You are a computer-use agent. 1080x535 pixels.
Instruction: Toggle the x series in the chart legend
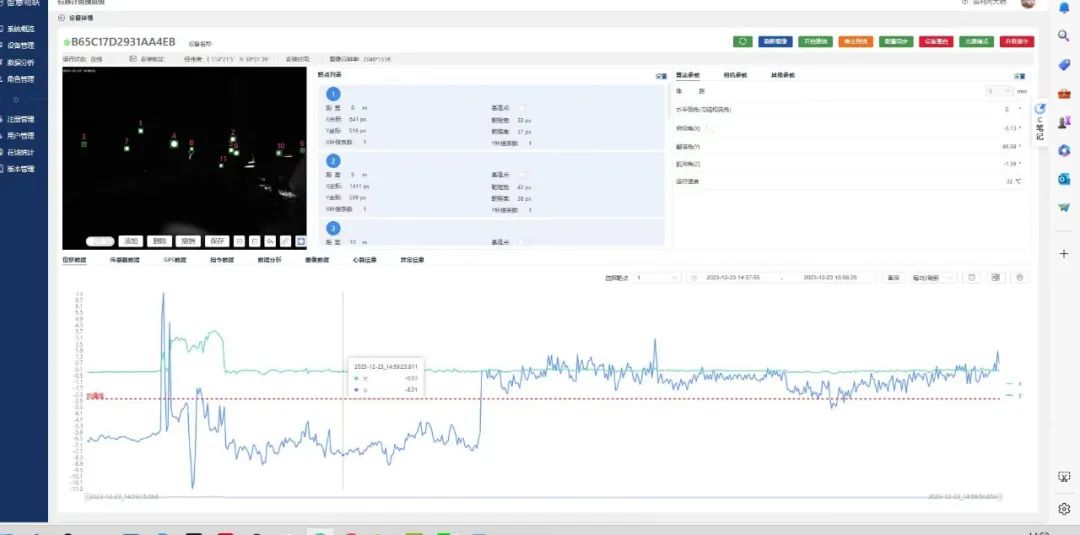pos(1014,384)
